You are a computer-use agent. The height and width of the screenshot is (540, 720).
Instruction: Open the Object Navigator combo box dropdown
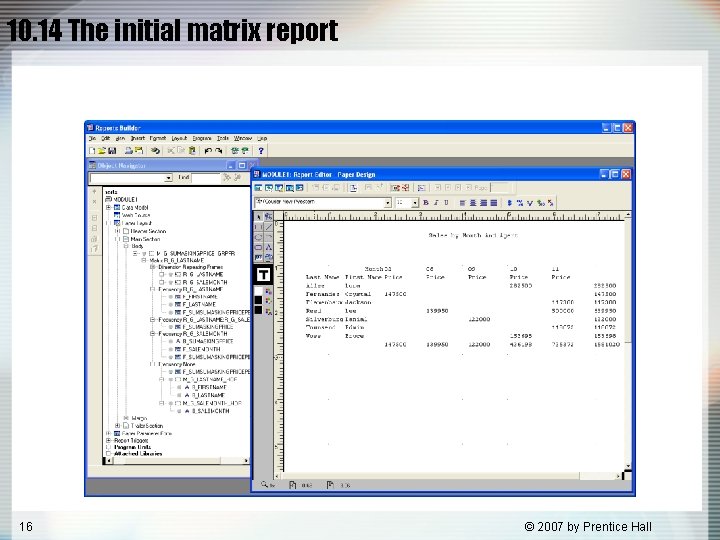tap(169, 178)
